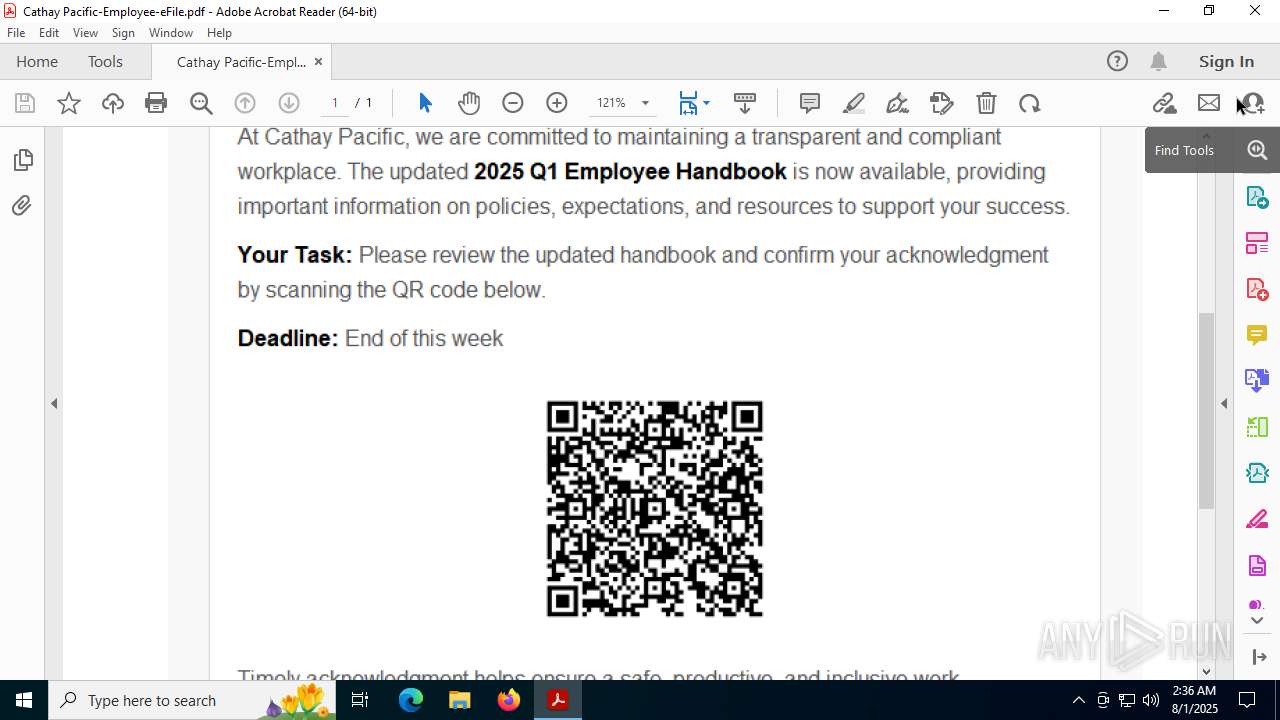Open the Fill and Sign pen tool
Viewport: 1280px width, 720px height.
[898, 103]
